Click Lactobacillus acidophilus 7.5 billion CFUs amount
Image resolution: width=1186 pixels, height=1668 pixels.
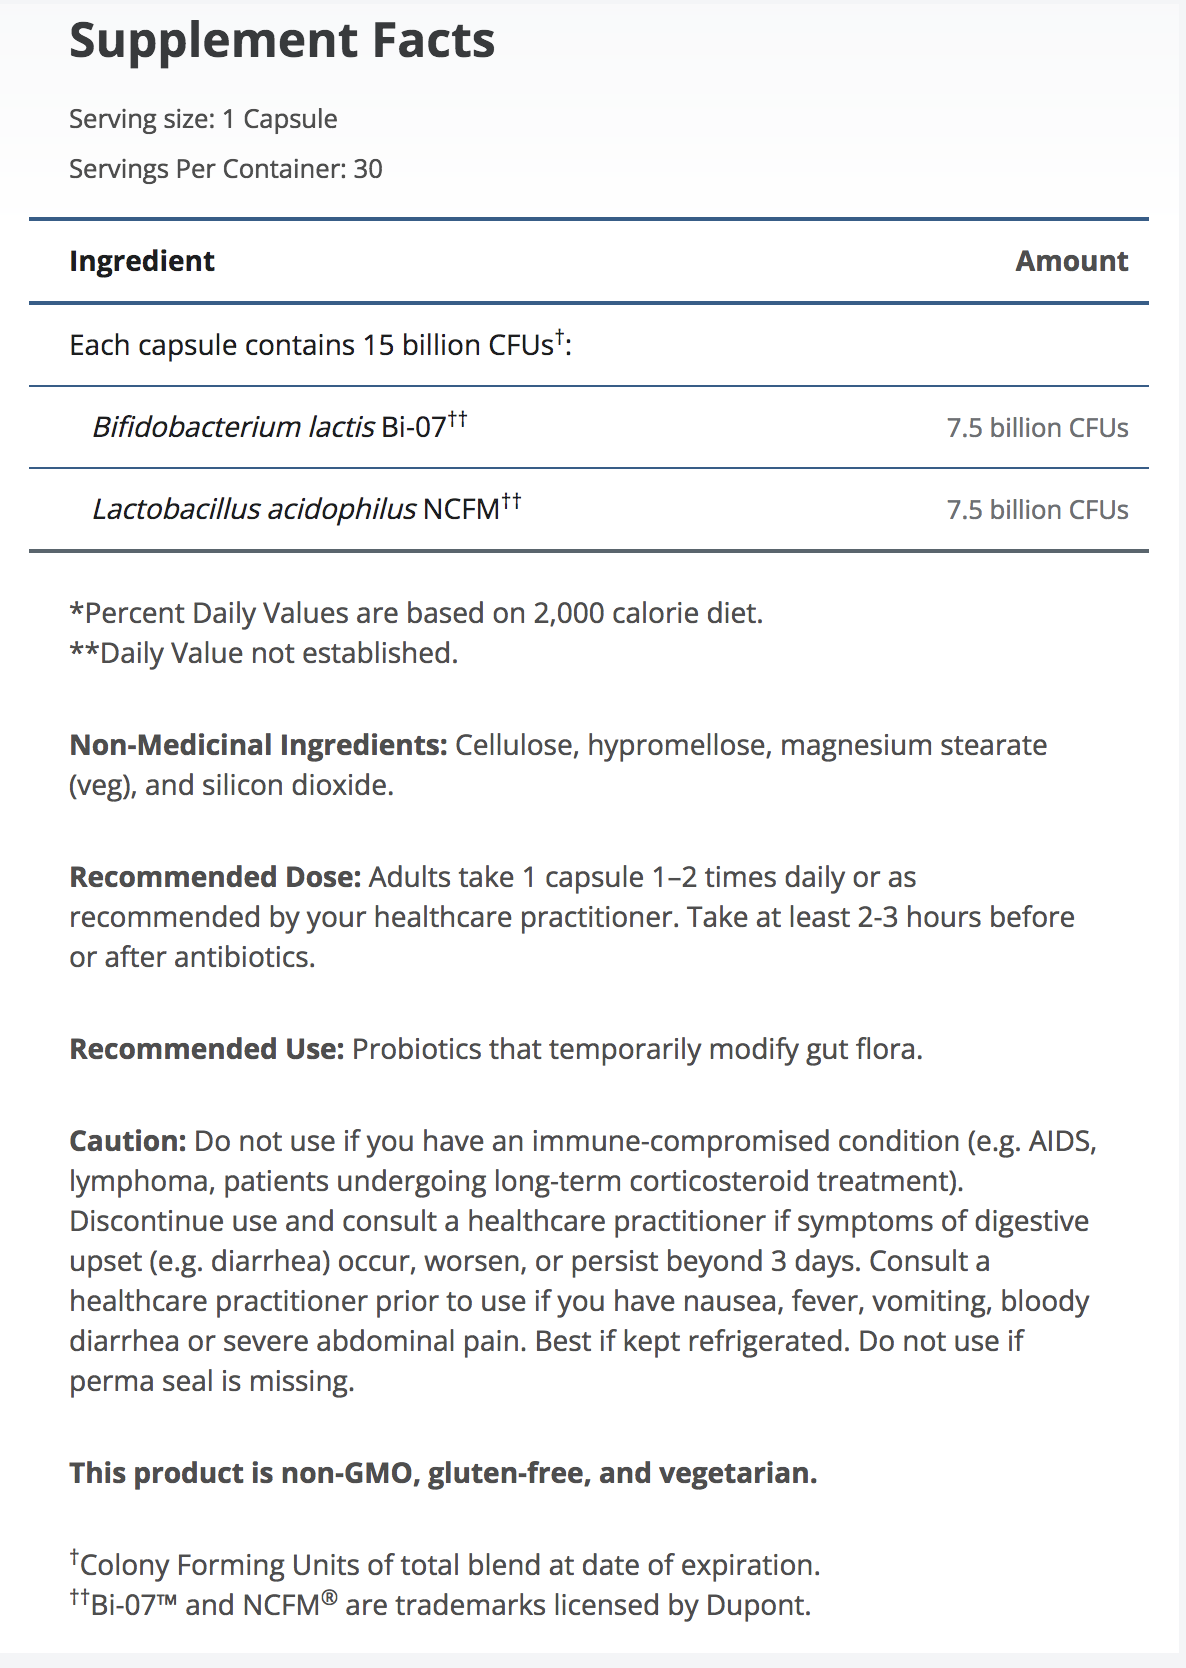tap(1037, 510)
